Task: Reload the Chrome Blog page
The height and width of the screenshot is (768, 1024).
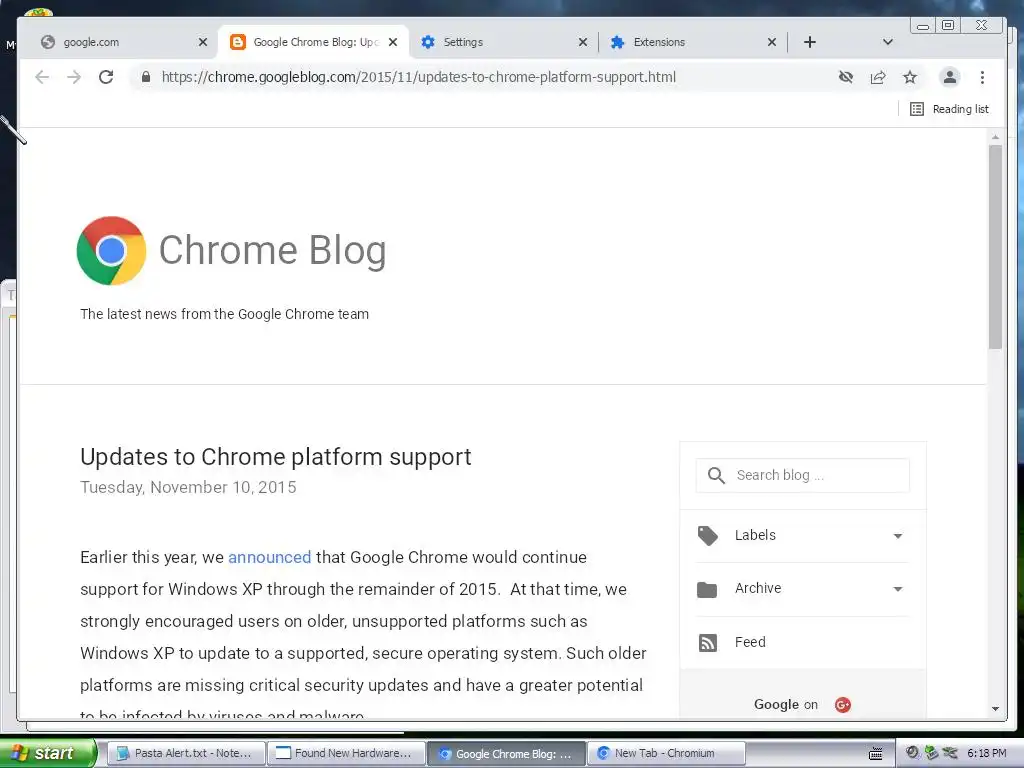Action: tap(106, 77)
